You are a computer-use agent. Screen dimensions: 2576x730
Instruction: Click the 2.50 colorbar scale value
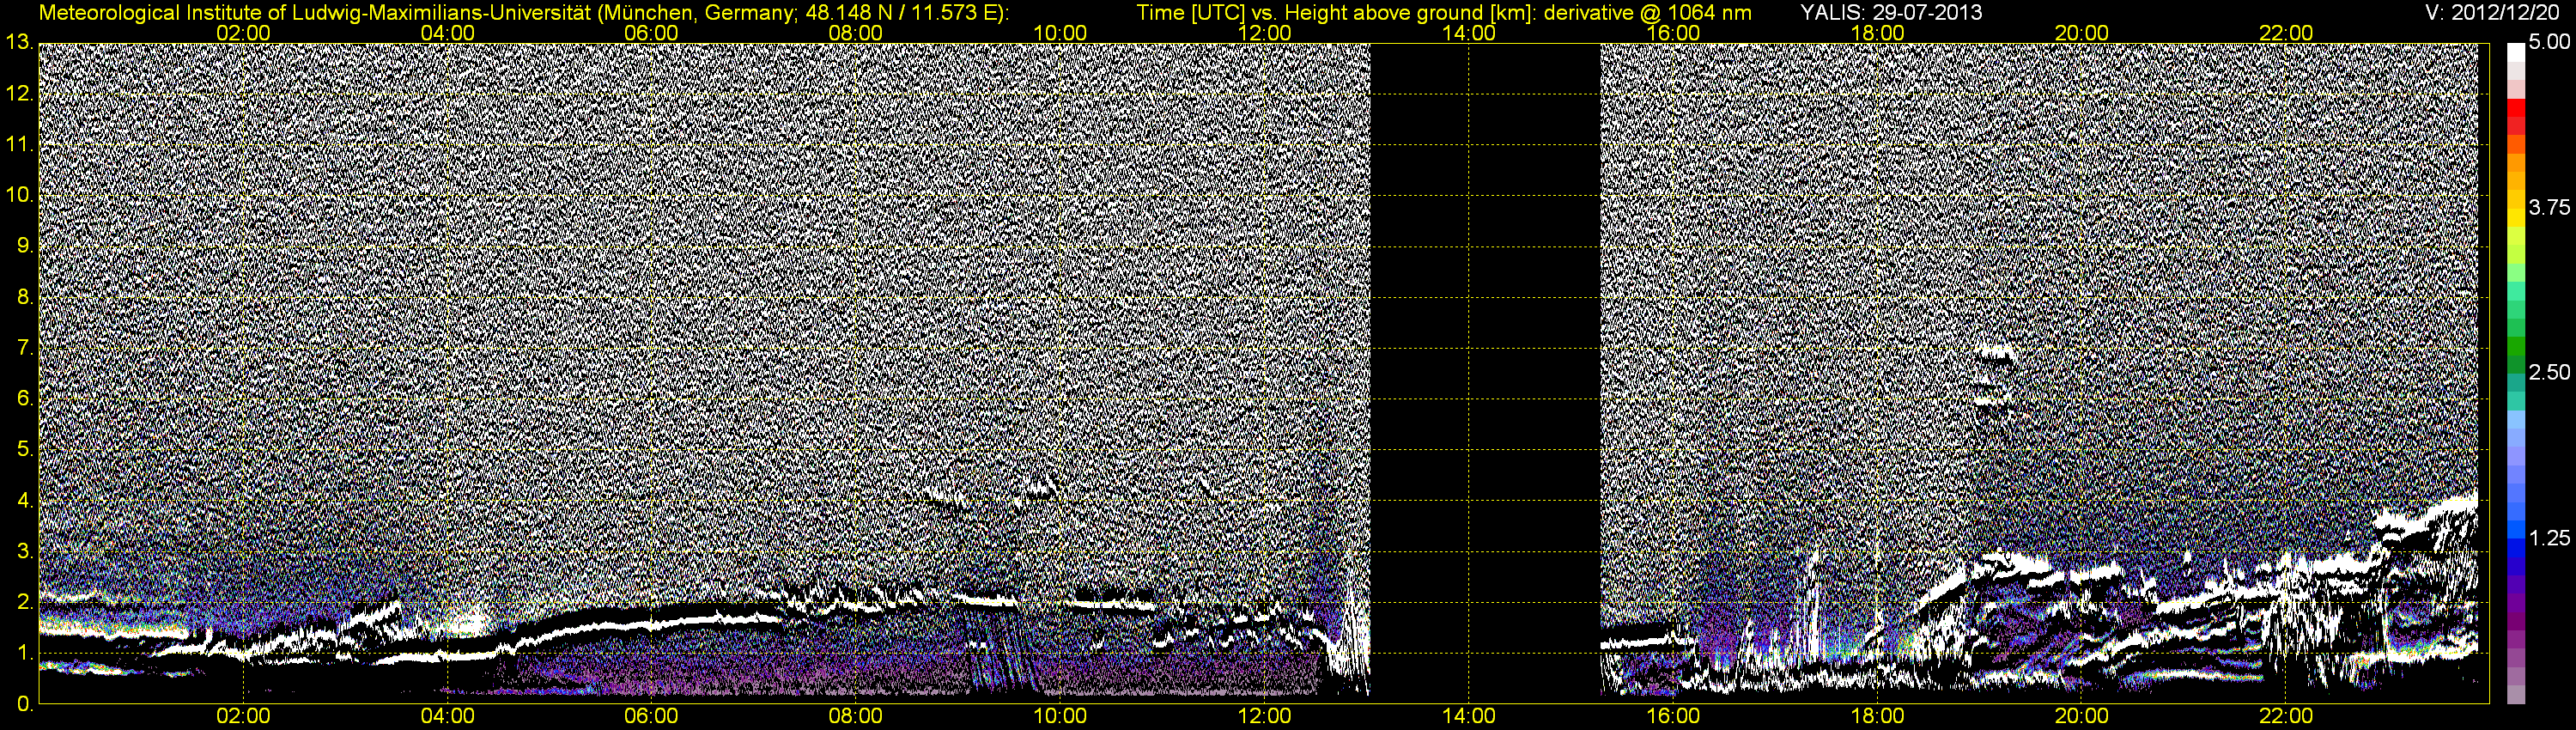(2548, 373)
